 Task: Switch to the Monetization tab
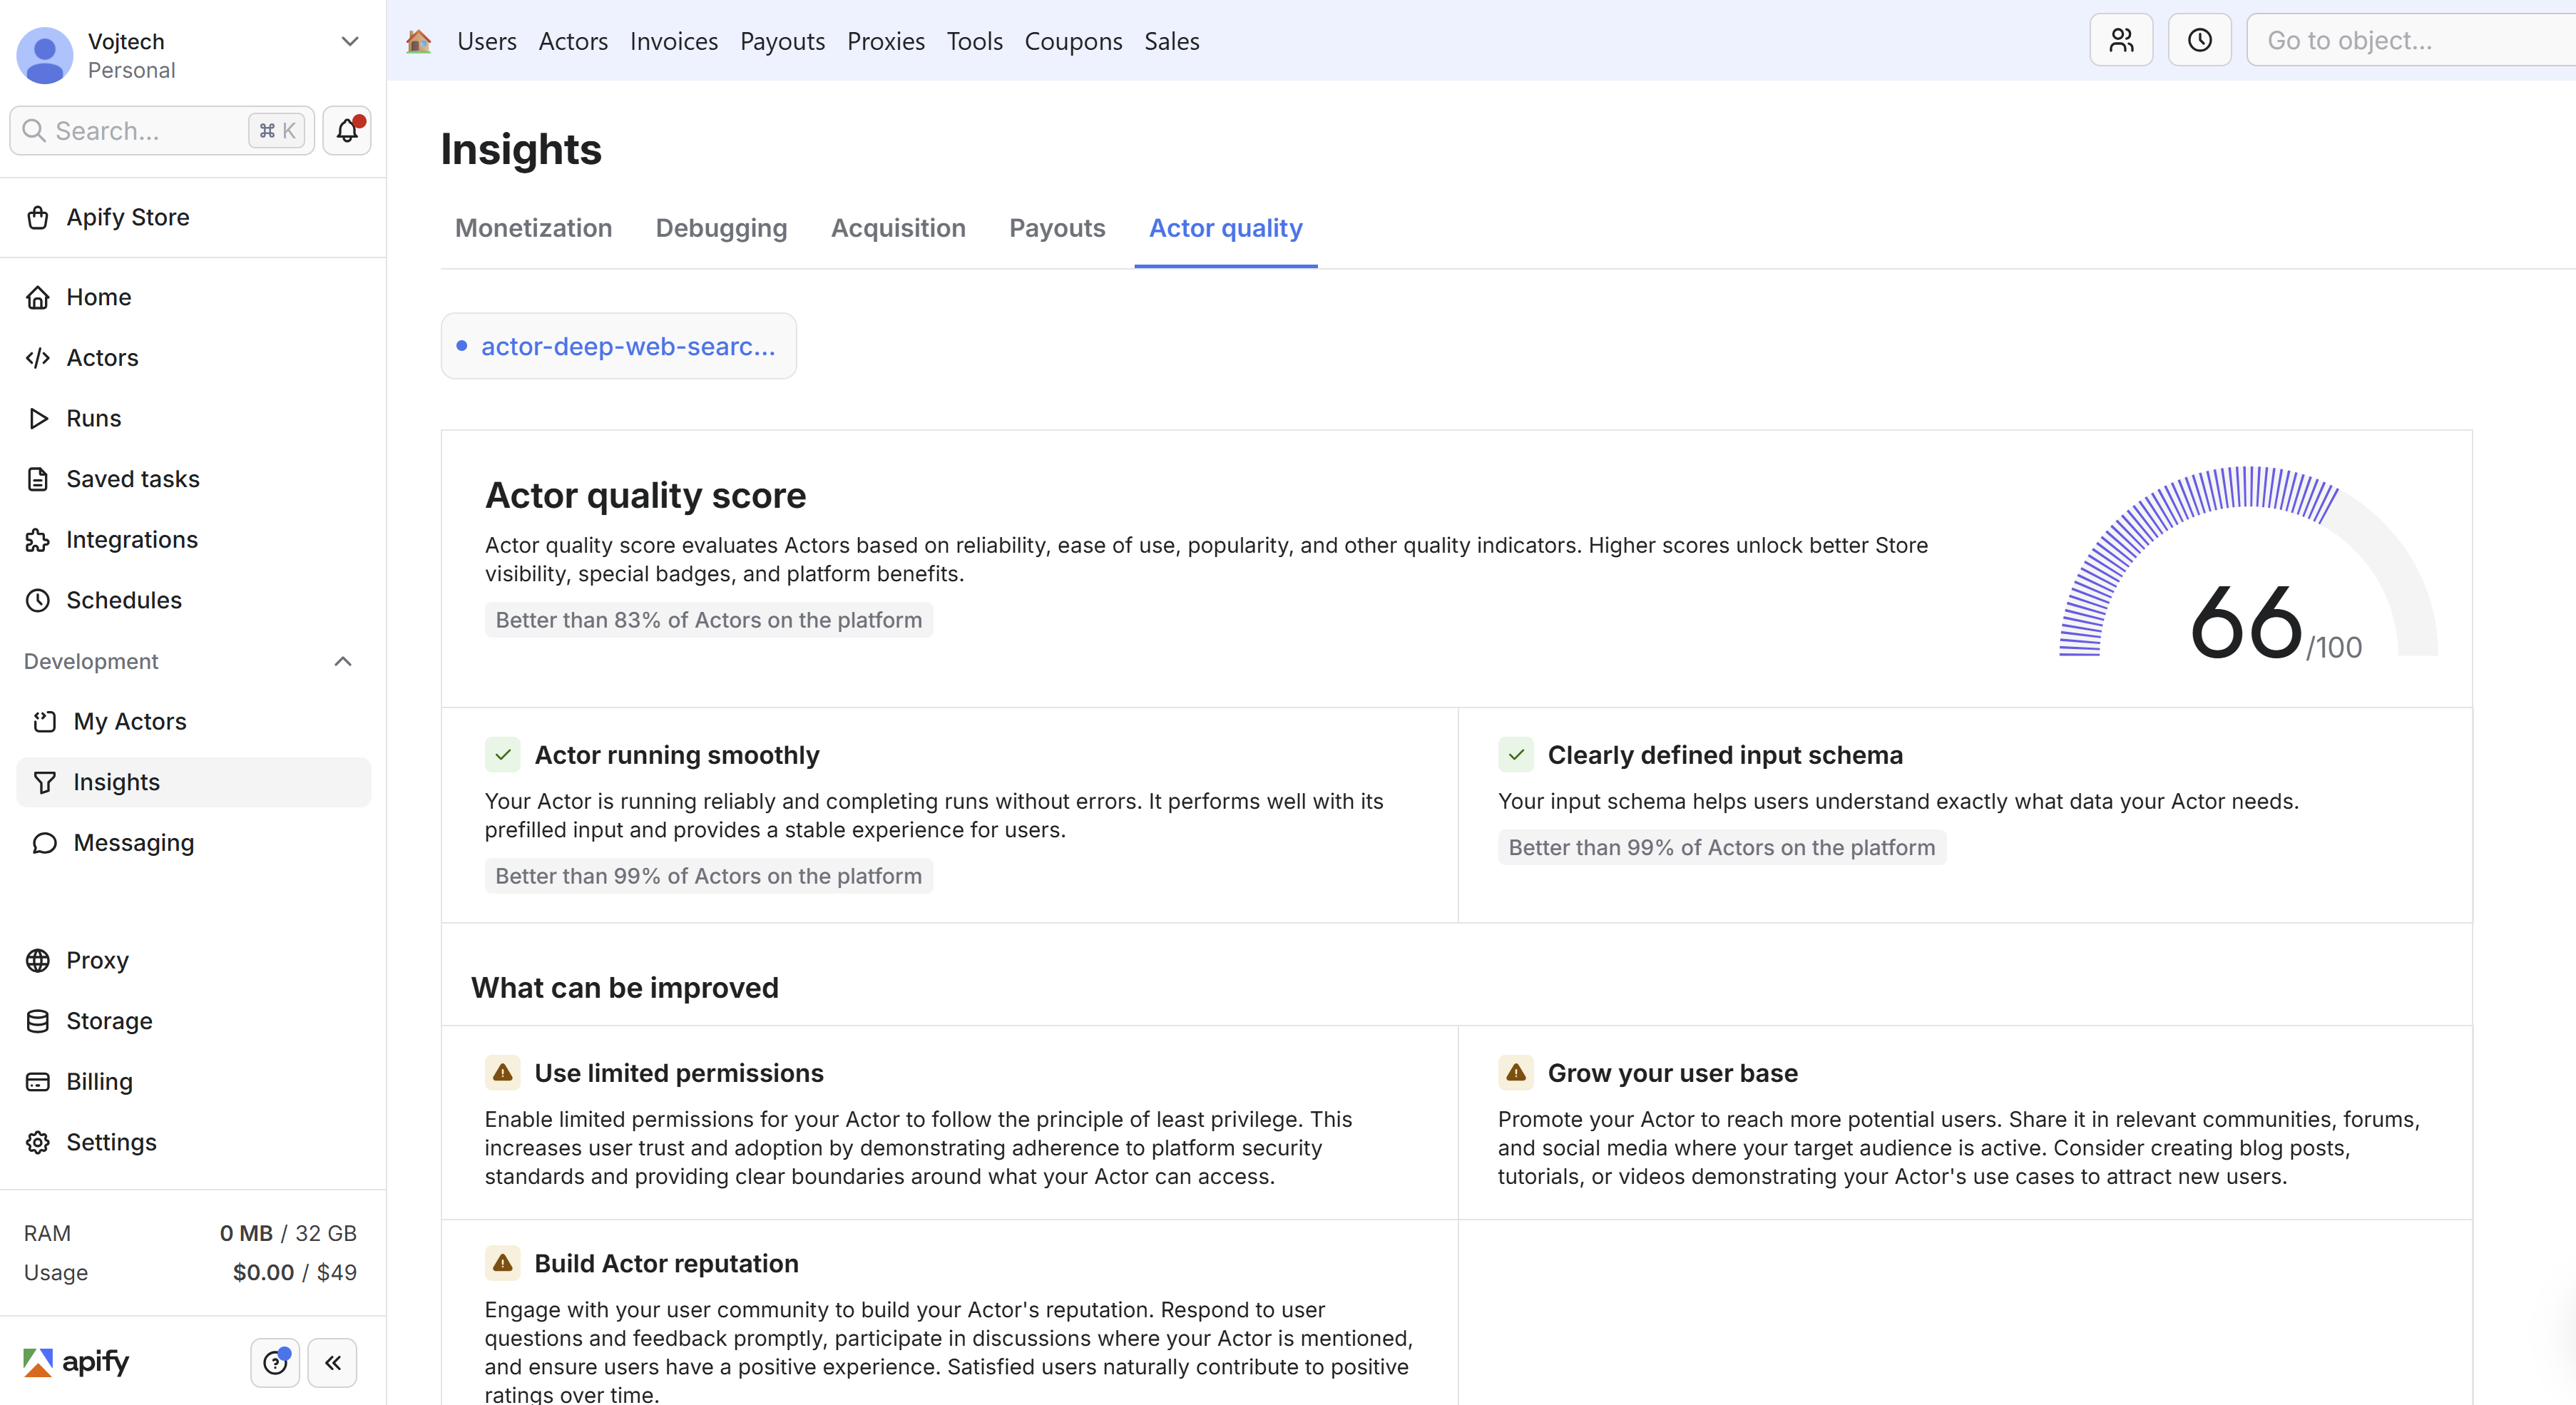[x=533, y=228]
